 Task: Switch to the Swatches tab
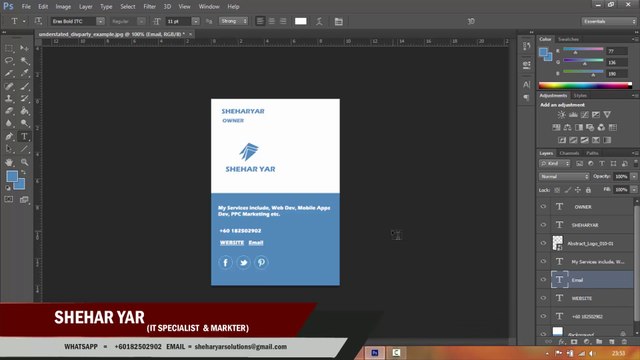click(568, 39)
